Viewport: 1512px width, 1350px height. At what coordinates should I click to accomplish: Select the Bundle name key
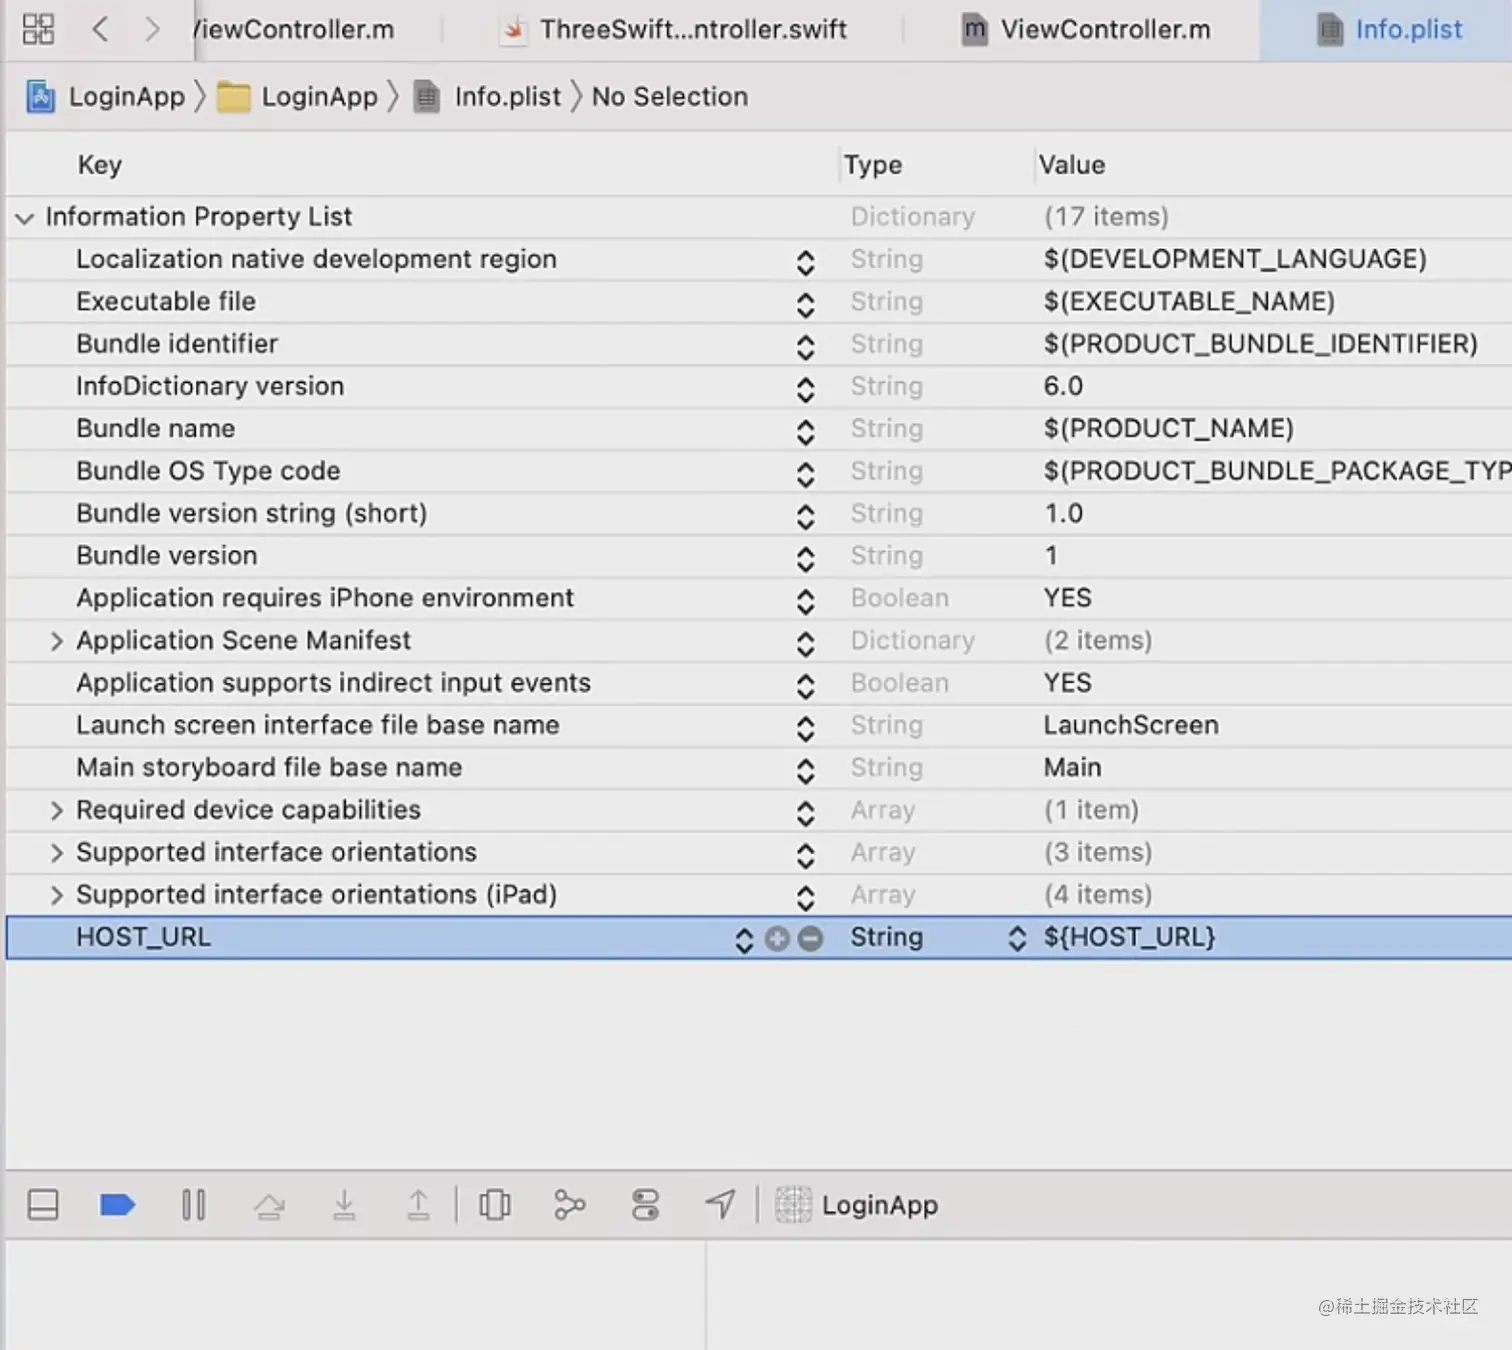156,428
